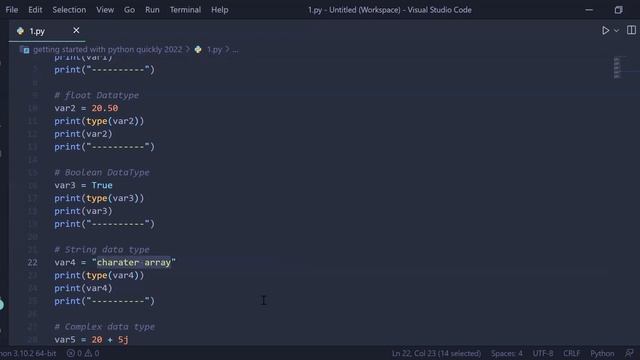This screenshot has width=640, height=360.
Task: Click the 'print(type(var2))' line
Action: pos(99,121)
